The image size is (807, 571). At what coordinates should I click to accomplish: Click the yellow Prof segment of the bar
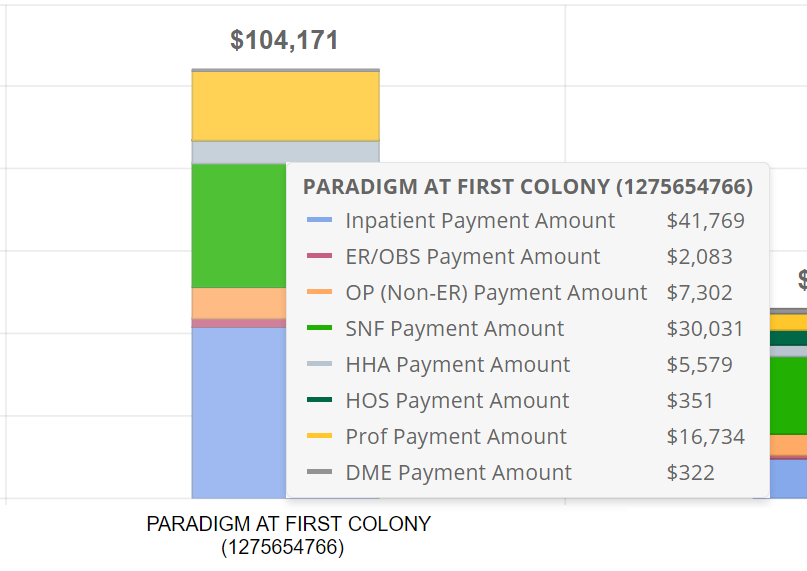click(x=286, y=106)
